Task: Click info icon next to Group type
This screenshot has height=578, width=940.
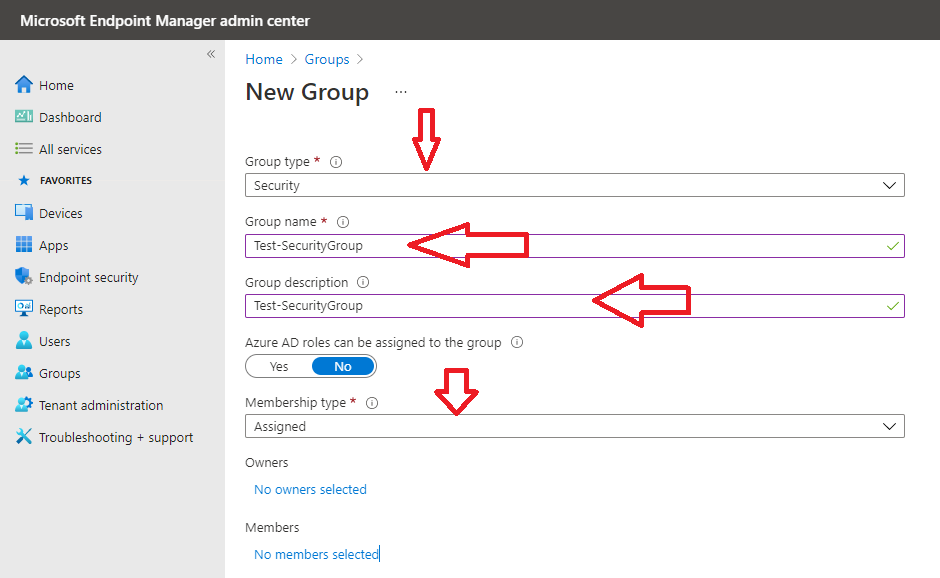Action: [x=336, y=162]
